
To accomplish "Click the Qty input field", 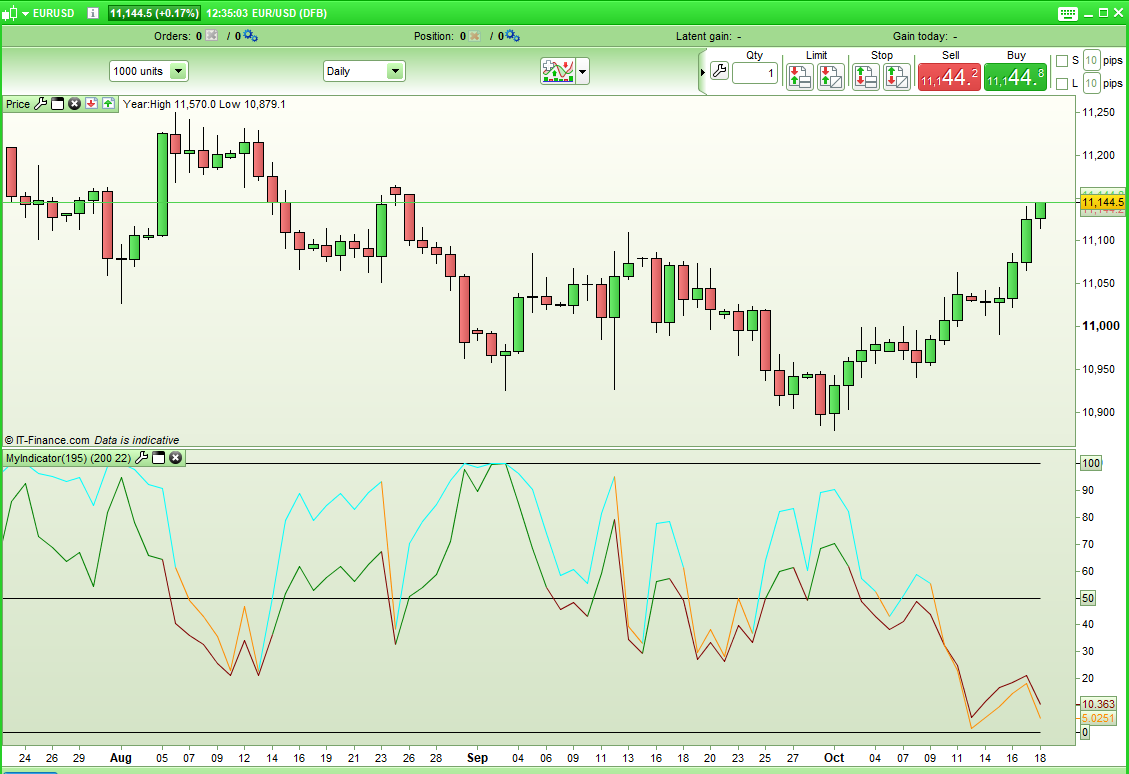I will (x=755, y=73).
